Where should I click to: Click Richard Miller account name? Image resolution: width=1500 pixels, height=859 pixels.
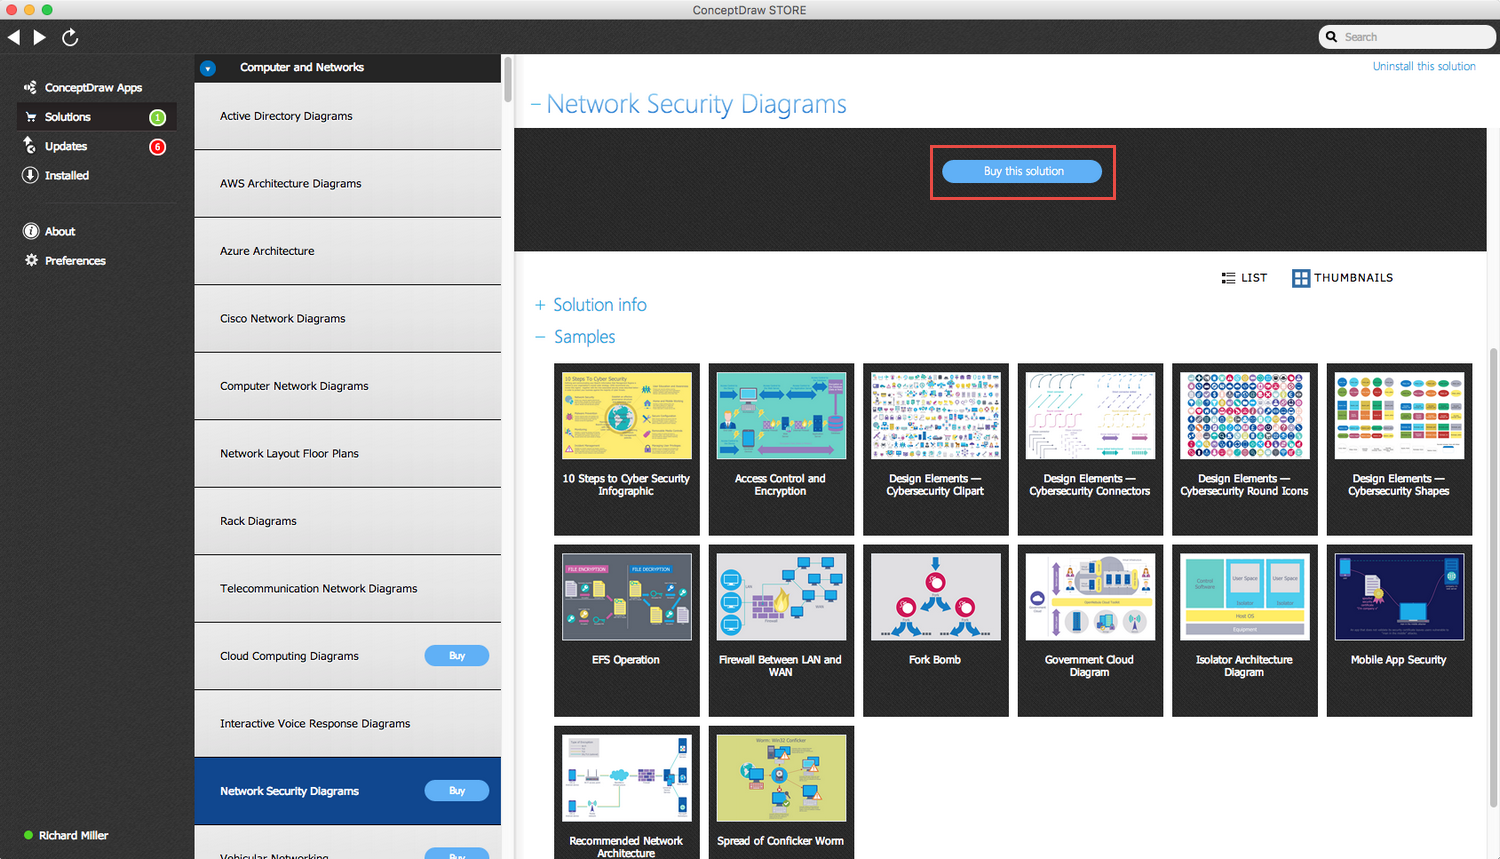(73, 836)
